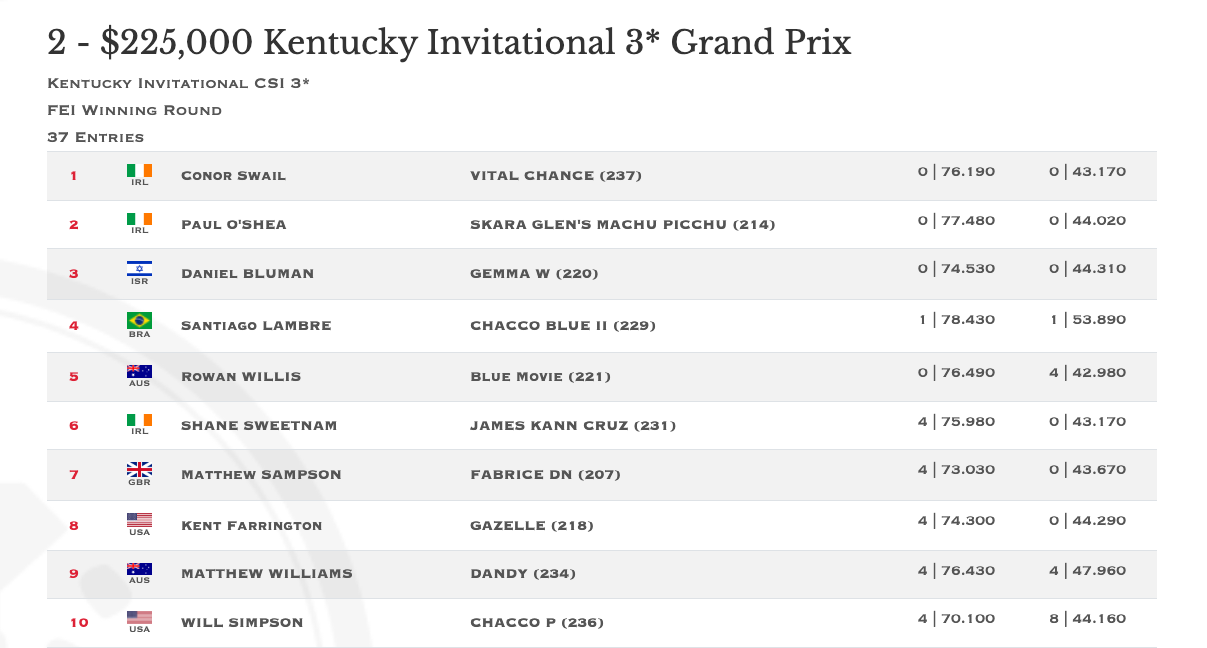Click the Irish flag beside Paul O'Shea
The height and width of the screenshot is (648, 1207).
[139, 219]
